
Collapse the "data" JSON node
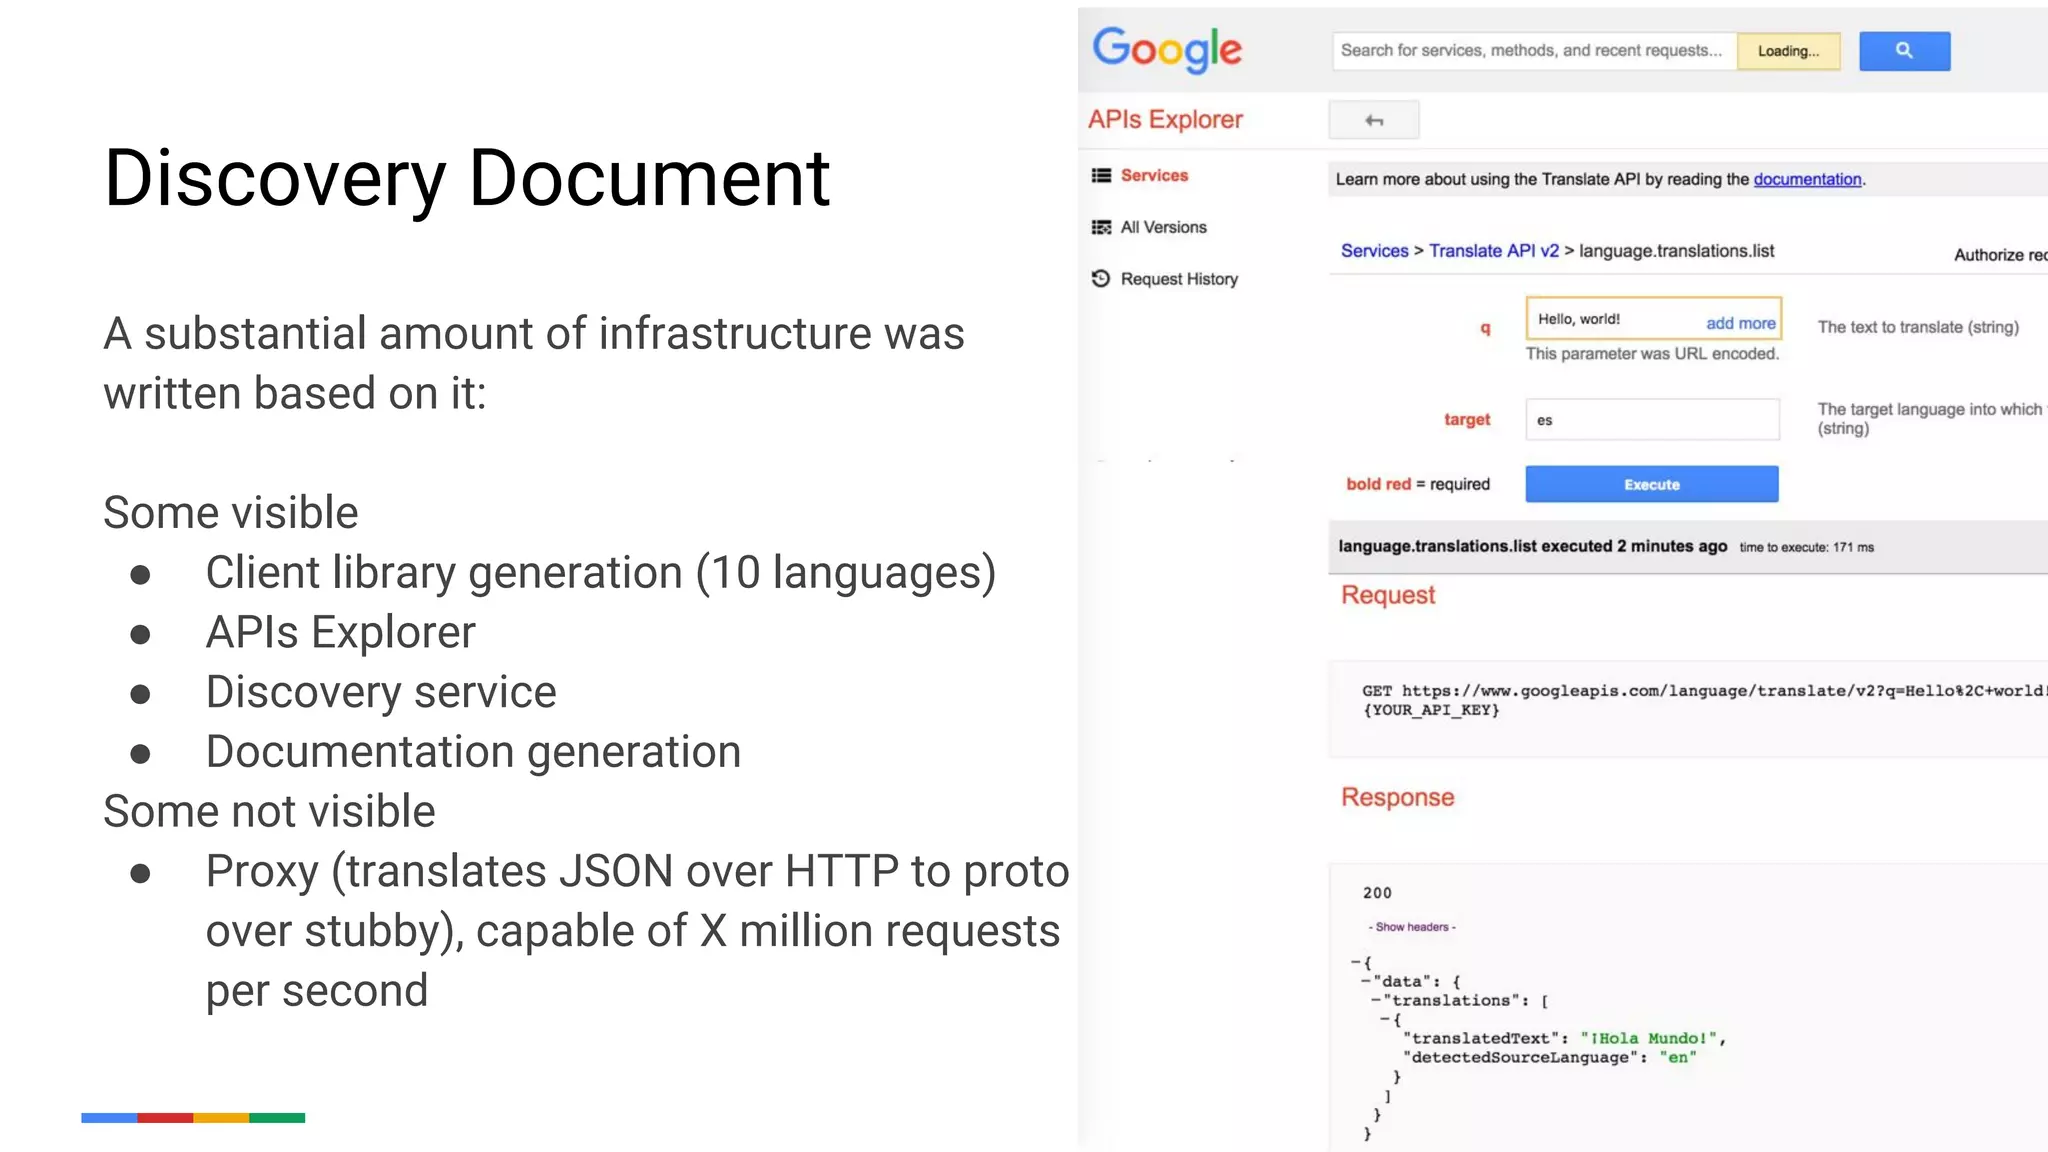click(1366, 981)
